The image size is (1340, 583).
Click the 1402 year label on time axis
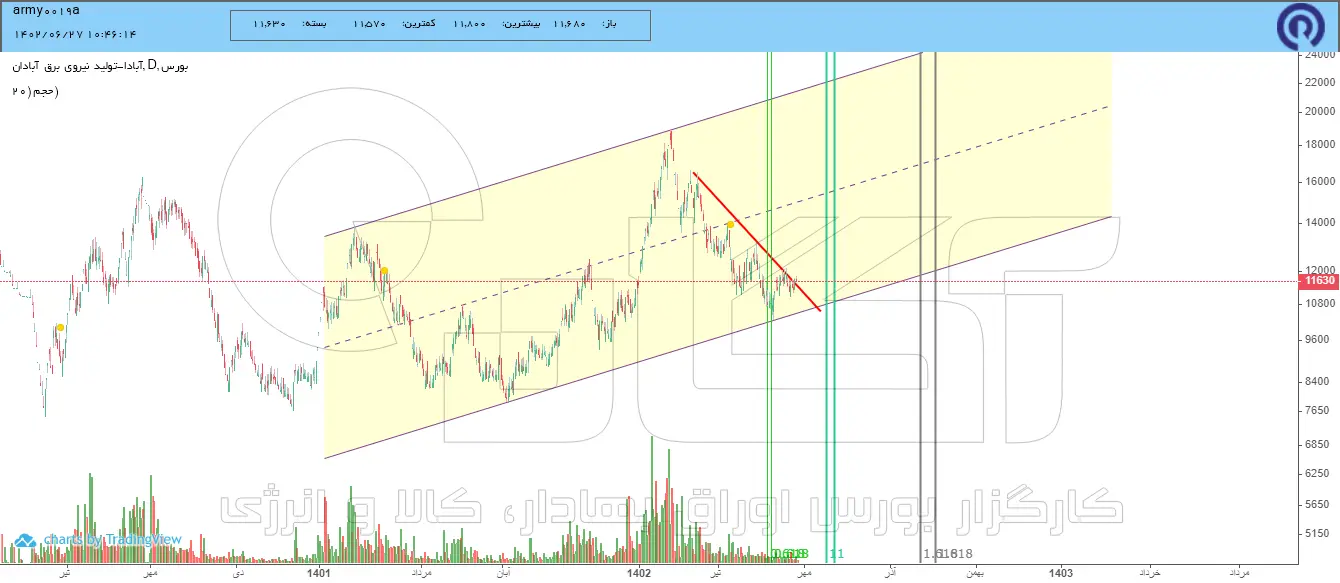coord(639,573)
